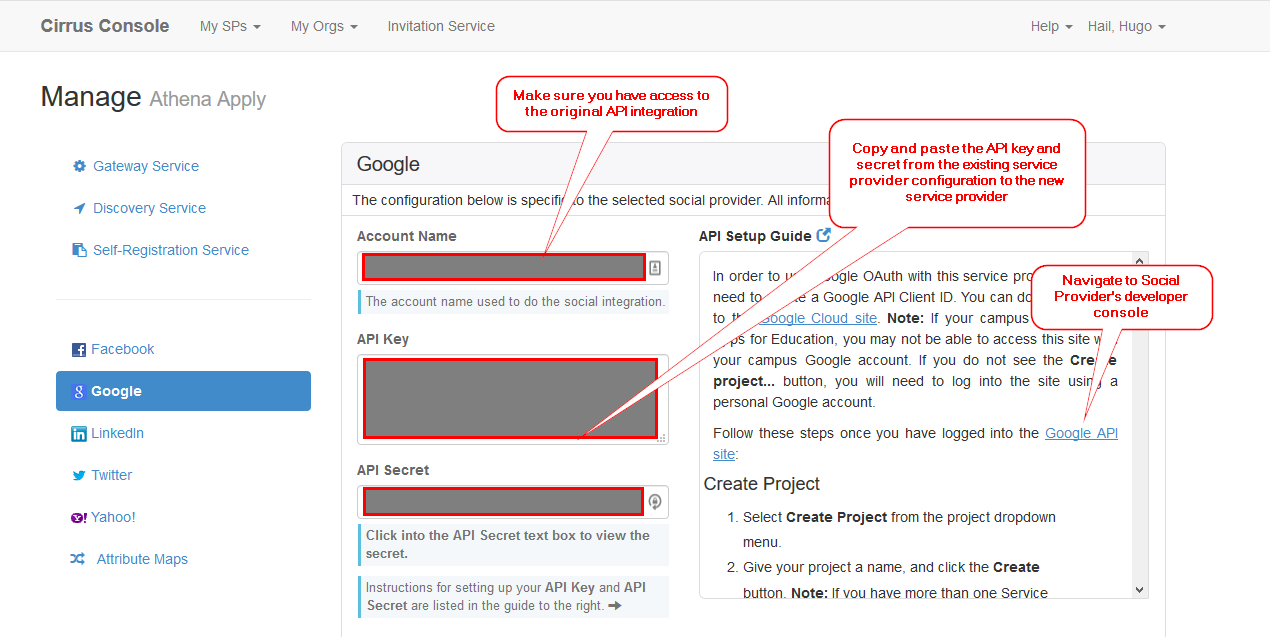Click the setup guide scrollbar down arrow
This screenshot has height=637, width=1270.
(x=1140, y=590)
